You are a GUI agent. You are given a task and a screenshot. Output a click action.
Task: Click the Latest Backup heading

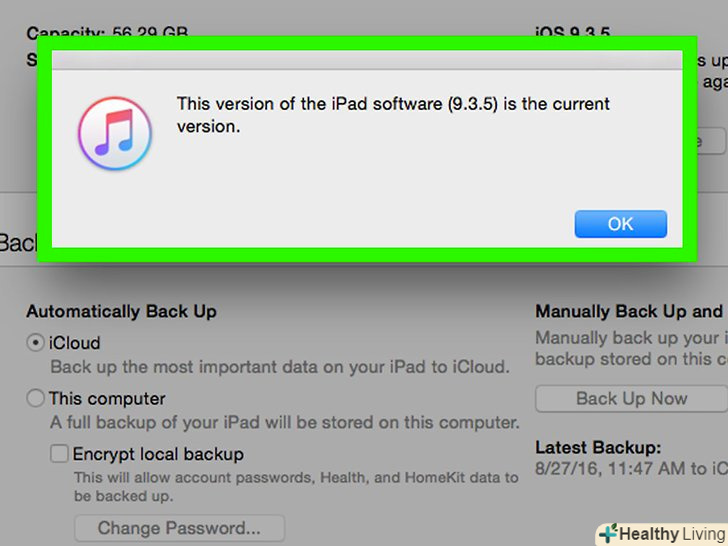(598, 448)
